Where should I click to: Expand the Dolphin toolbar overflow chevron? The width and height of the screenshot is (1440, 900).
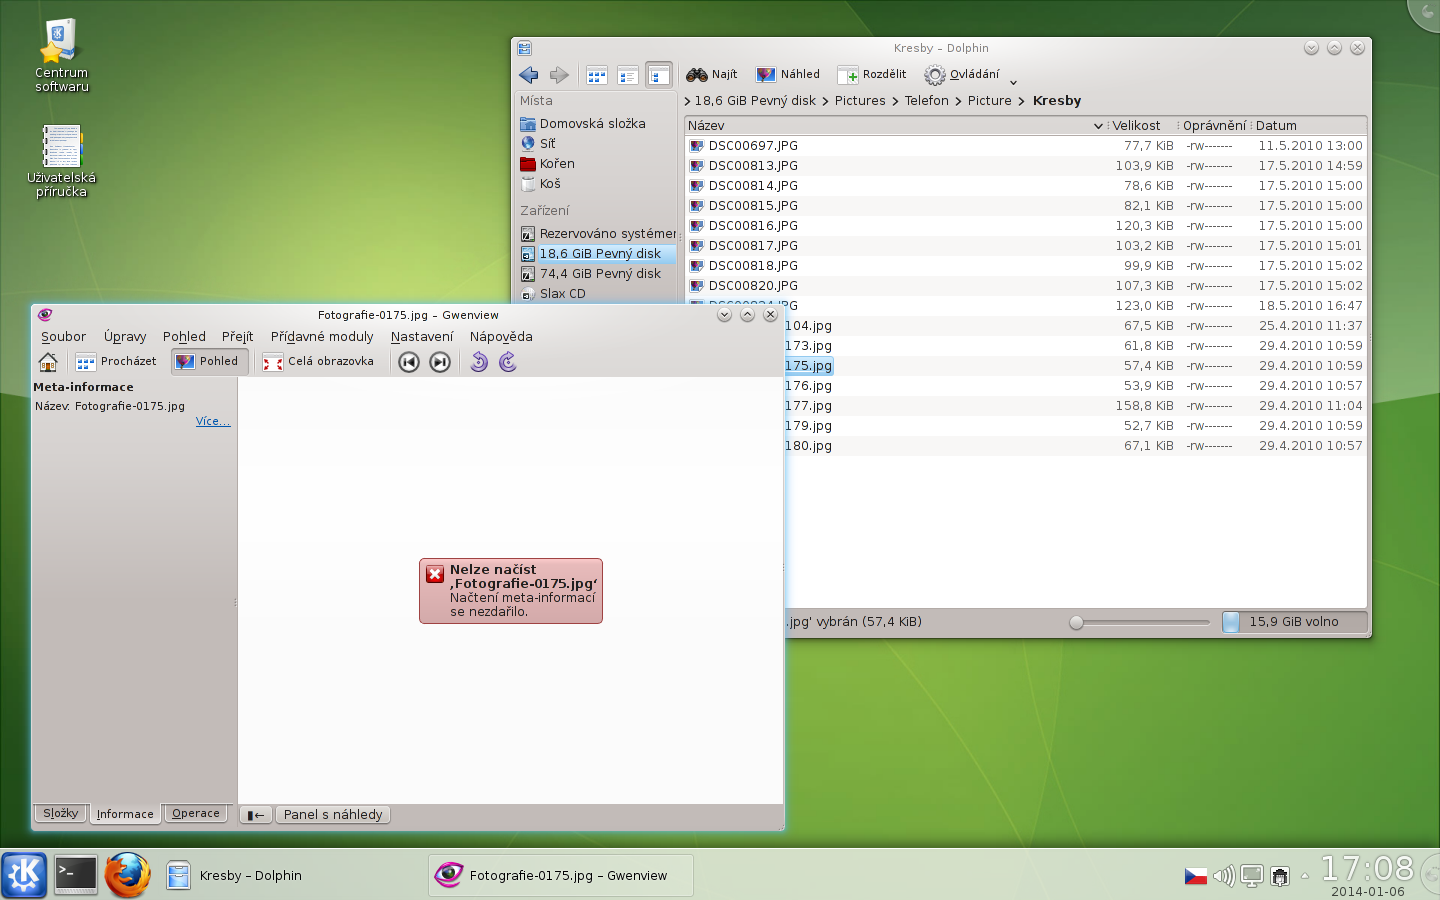coord(1013,82)
